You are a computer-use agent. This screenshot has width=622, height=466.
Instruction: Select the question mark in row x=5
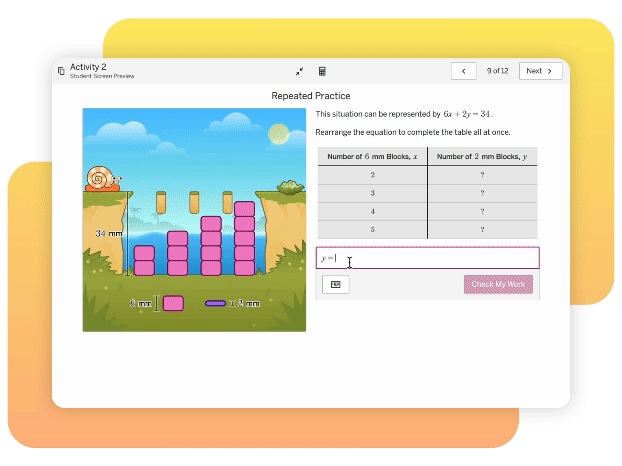pyautogui.click(x=482, y=229)
